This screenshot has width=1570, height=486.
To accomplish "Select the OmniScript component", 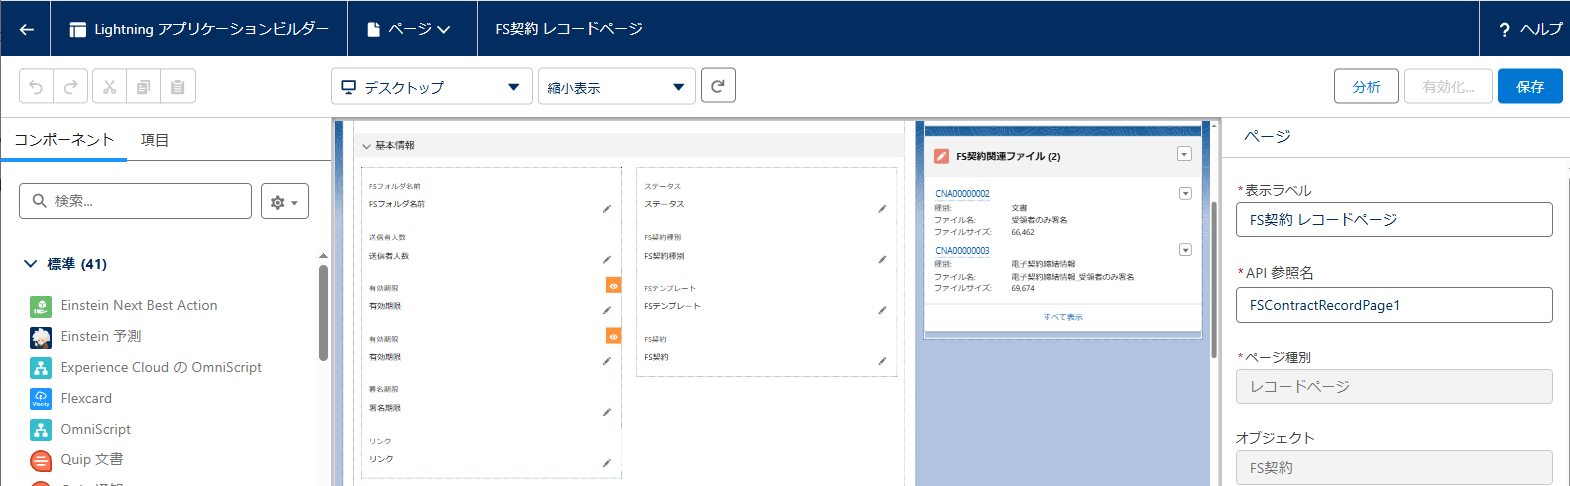I will 95,430.
